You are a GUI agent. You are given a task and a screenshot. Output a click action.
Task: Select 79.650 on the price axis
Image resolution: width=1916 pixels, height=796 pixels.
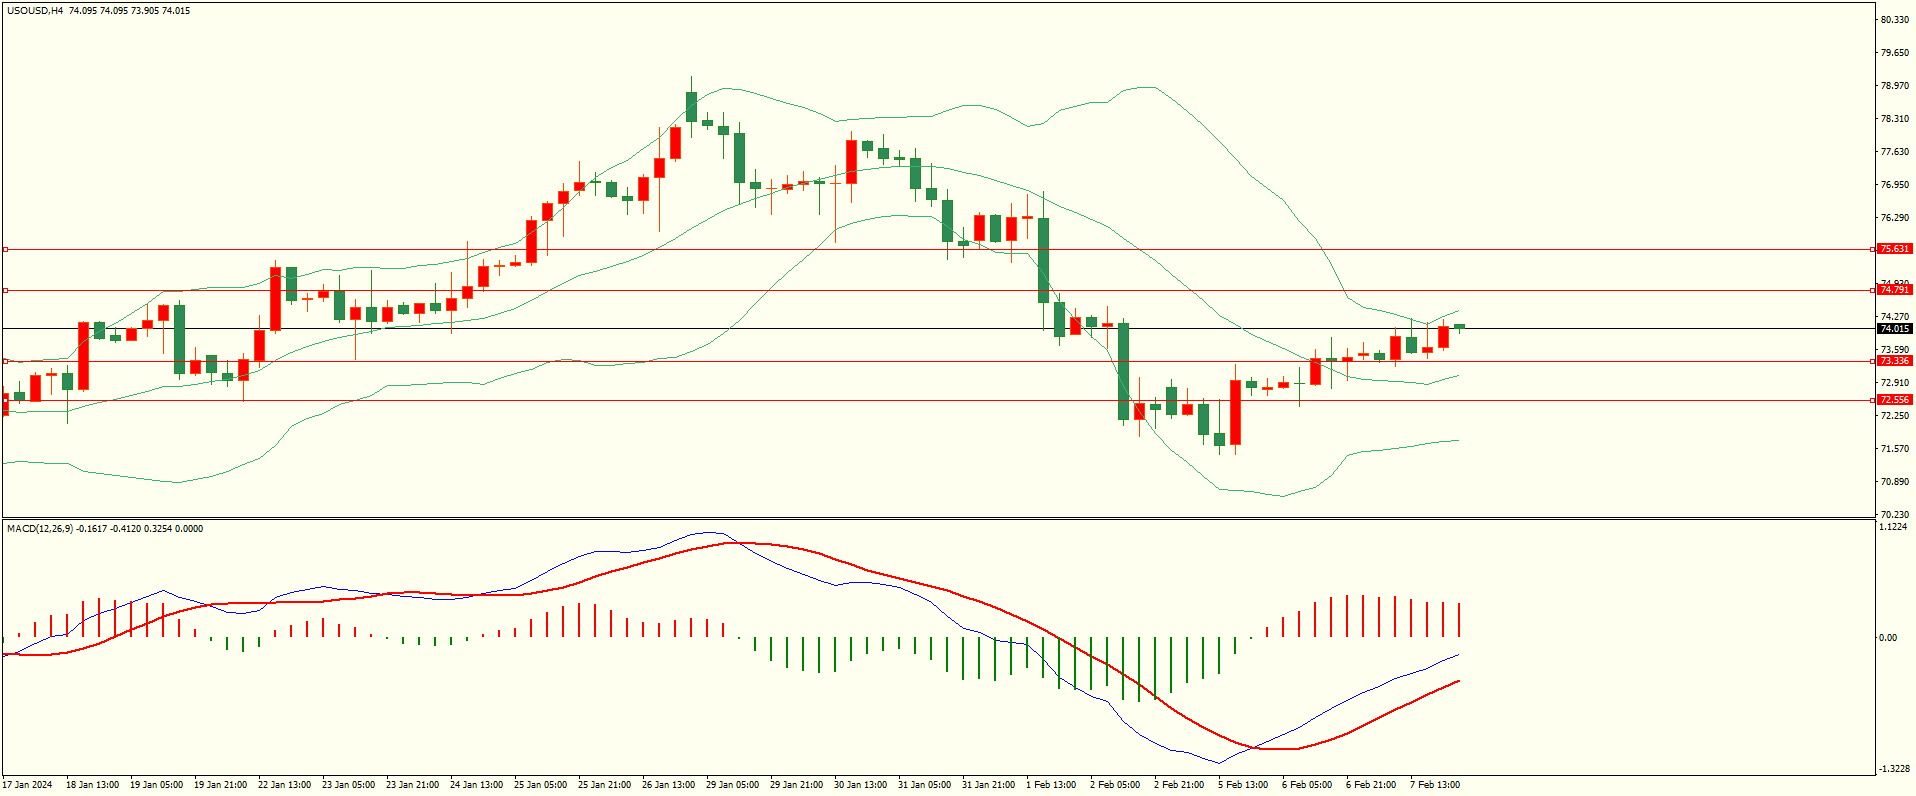1895,53
